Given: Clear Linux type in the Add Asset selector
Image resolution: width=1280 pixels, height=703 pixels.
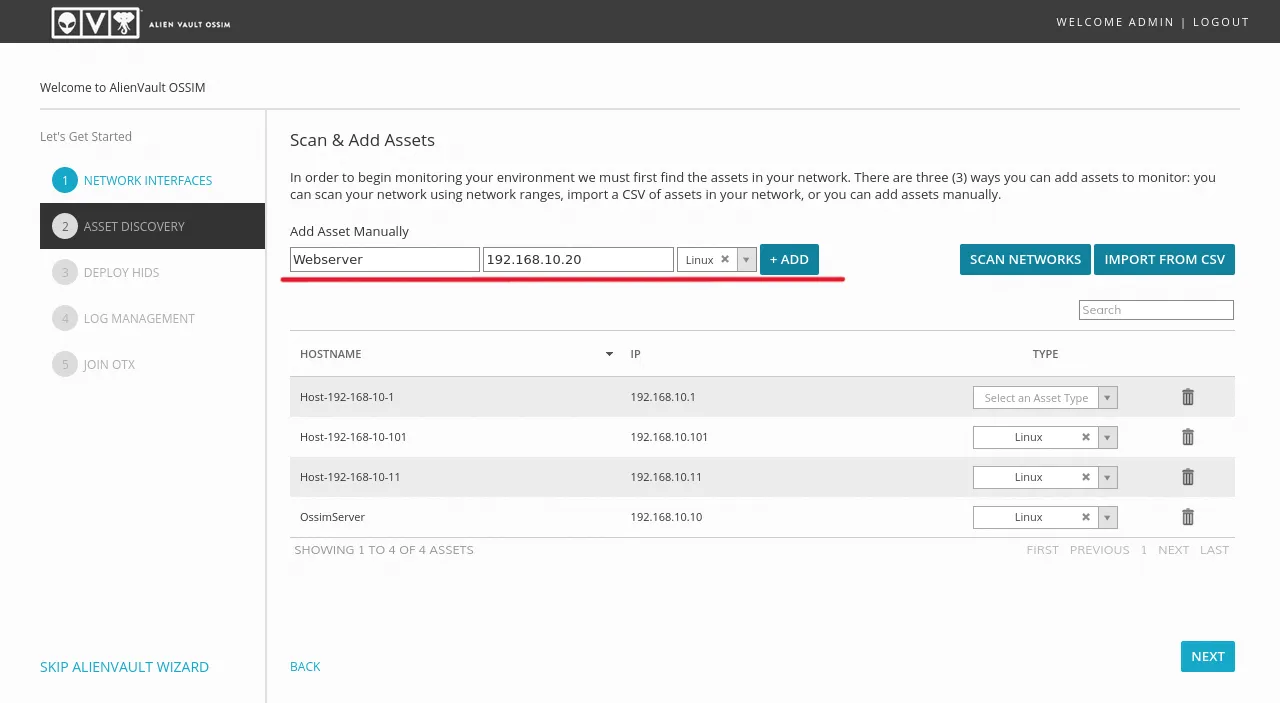Looking at the screenshot, I should [725, 260].
